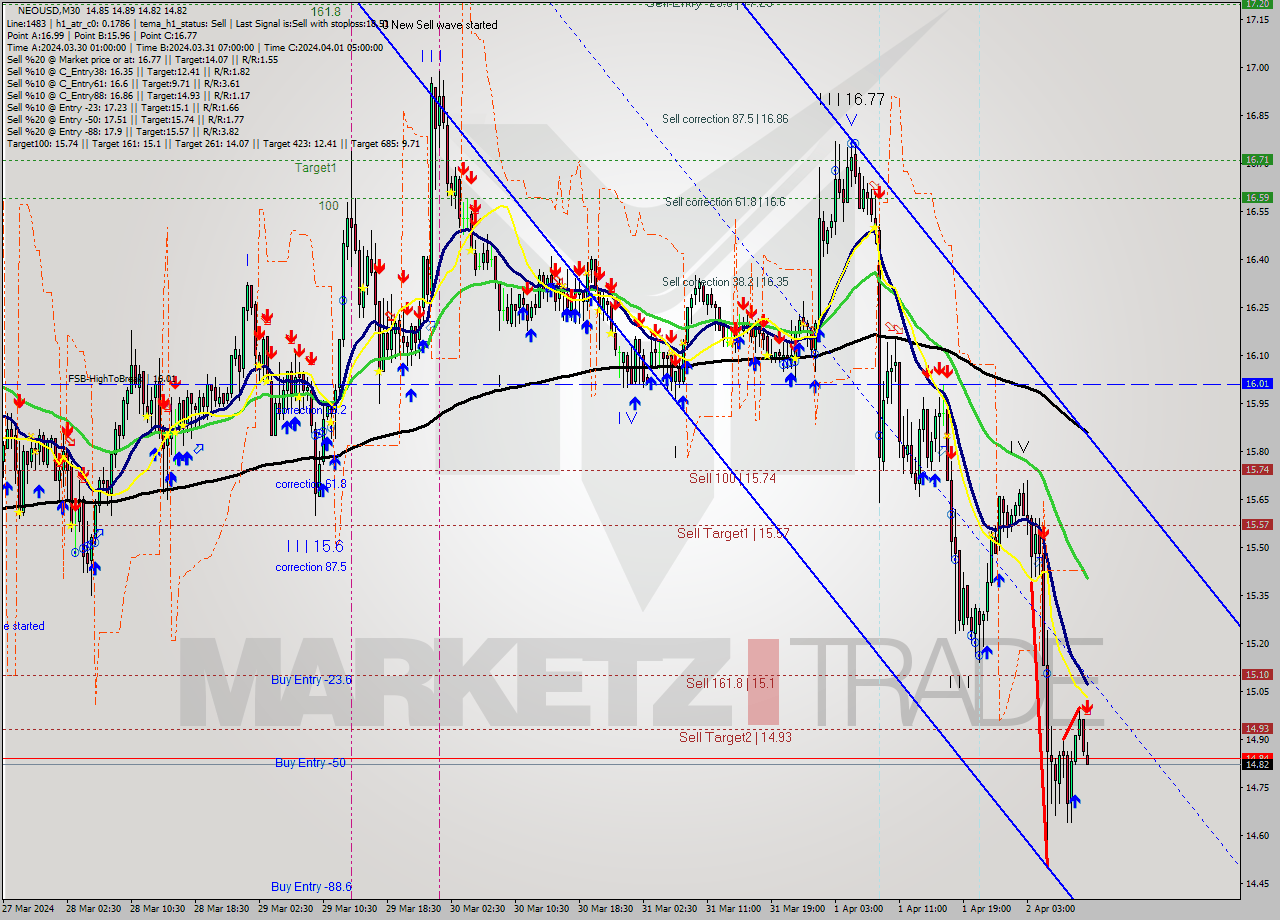
Task: Click the blue 16.01 price tag
Action: coord(1256,384)
